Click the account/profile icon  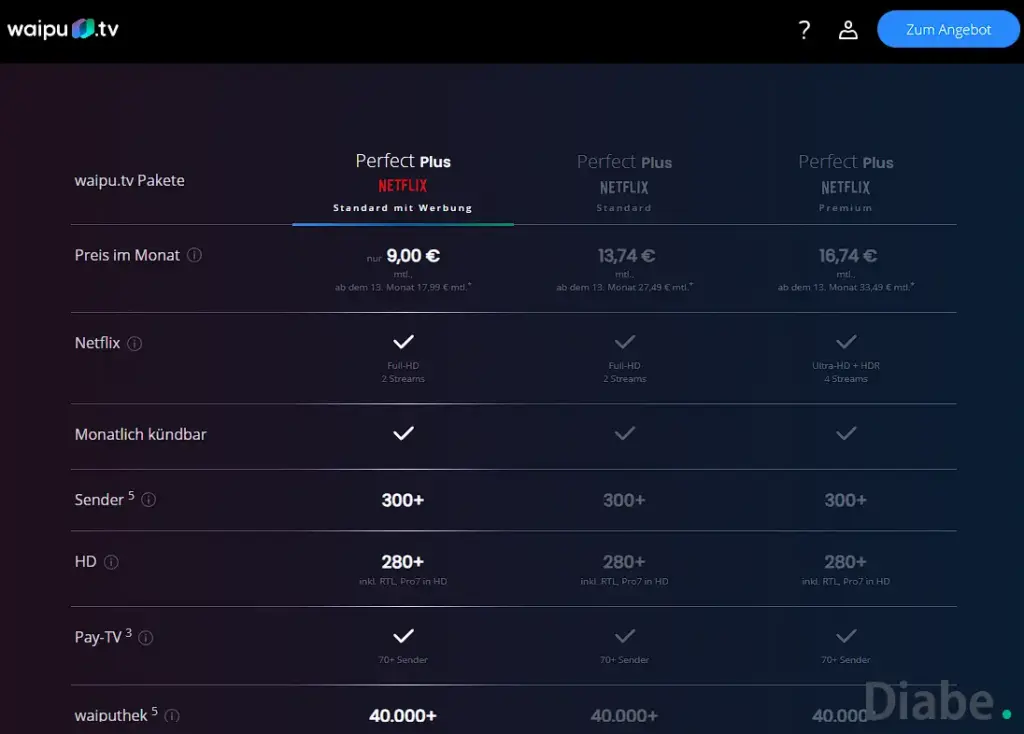click(x=848, y=30)
